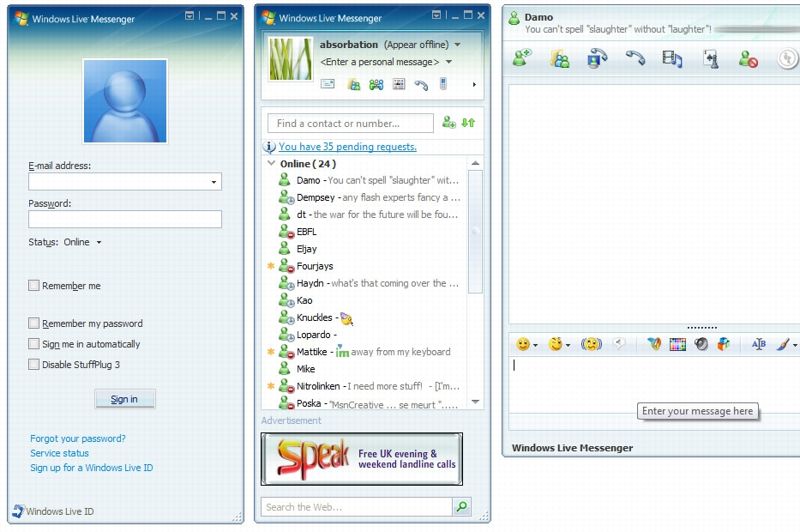This screenshot has height=532, width=800.
Task: Open the 35 pending requests link
Action: 347,147
